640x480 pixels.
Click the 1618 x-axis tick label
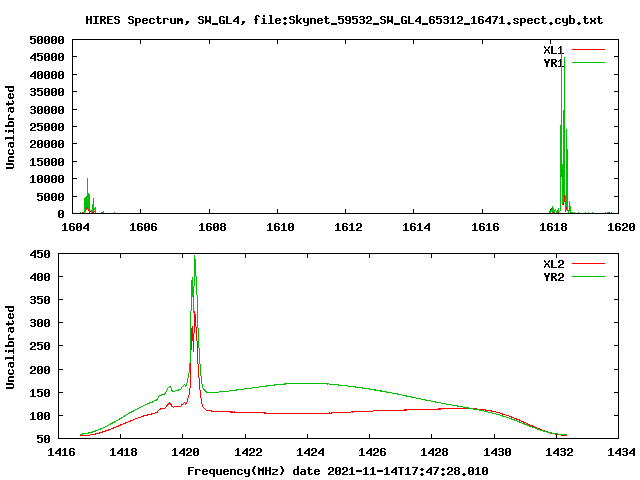coord(553,227)
